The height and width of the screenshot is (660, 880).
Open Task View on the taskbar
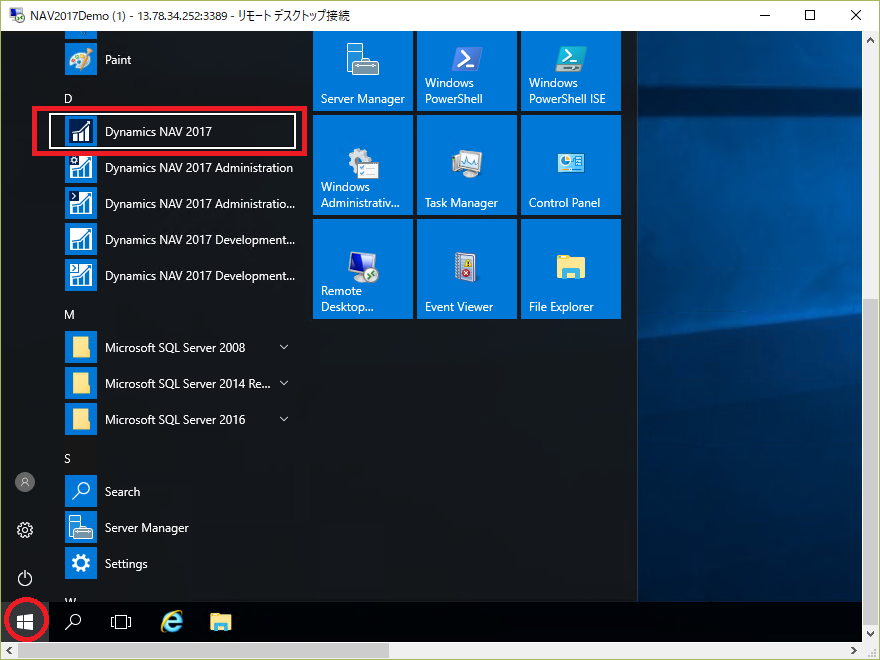pos(121,621)
